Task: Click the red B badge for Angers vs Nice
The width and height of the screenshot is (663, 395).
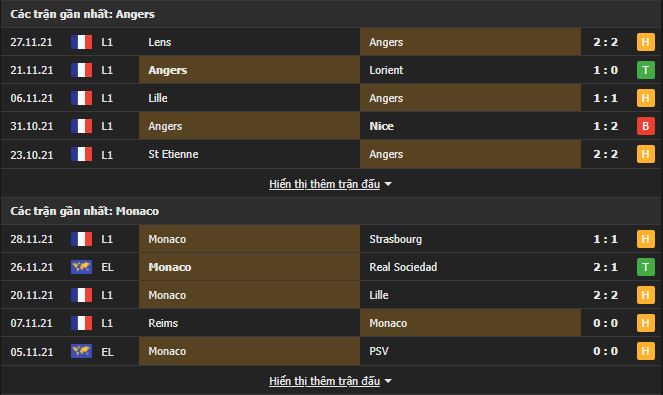Action: point(645,126)
